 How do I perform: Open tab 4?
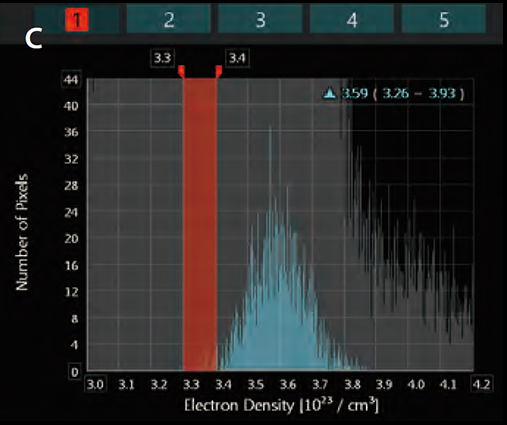coord(352,19)
